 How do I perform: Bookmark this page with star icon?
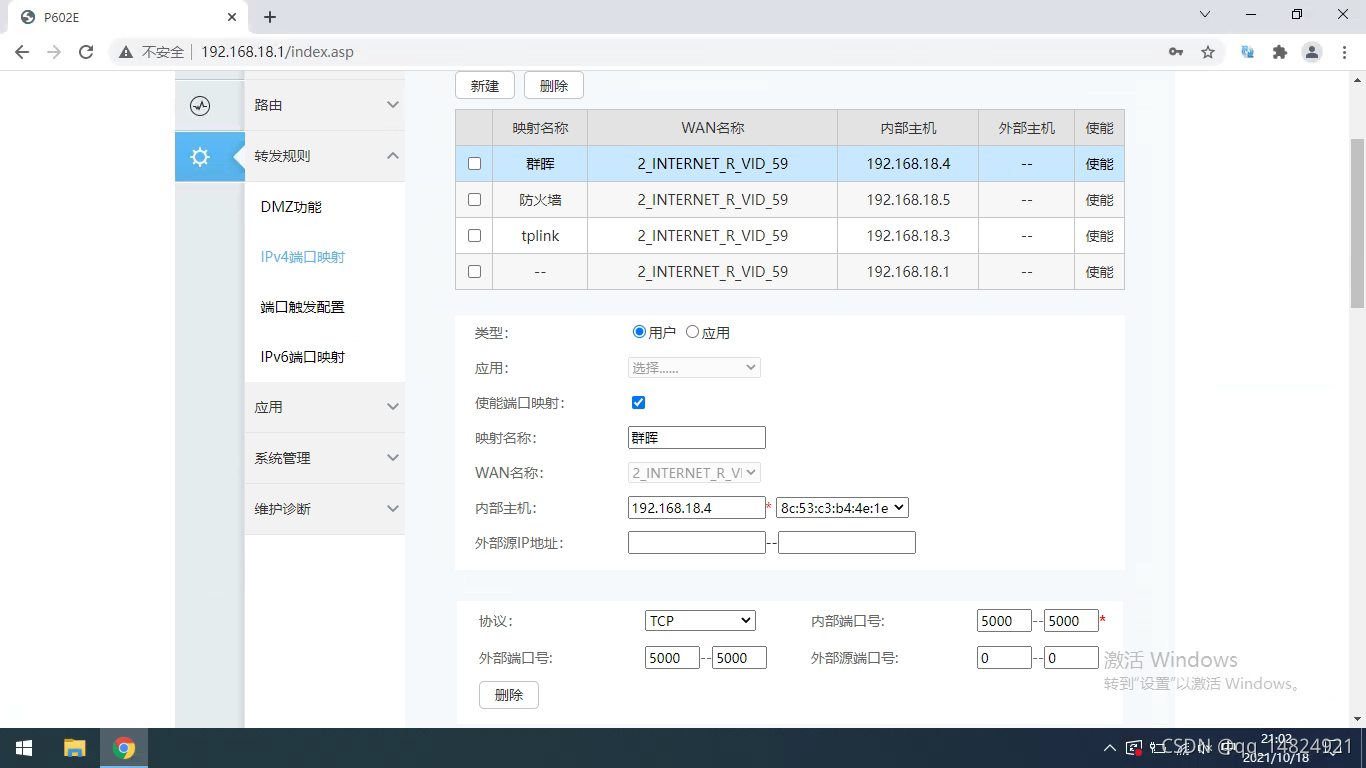pyautogui.click(x=1208, y=52)
